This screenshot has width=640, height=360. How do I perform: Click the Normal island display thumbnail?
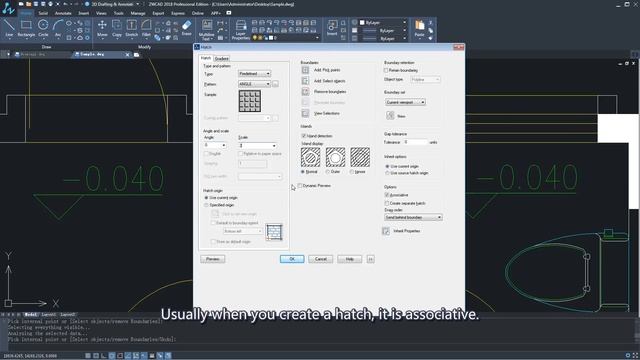(x=311, y=157)
